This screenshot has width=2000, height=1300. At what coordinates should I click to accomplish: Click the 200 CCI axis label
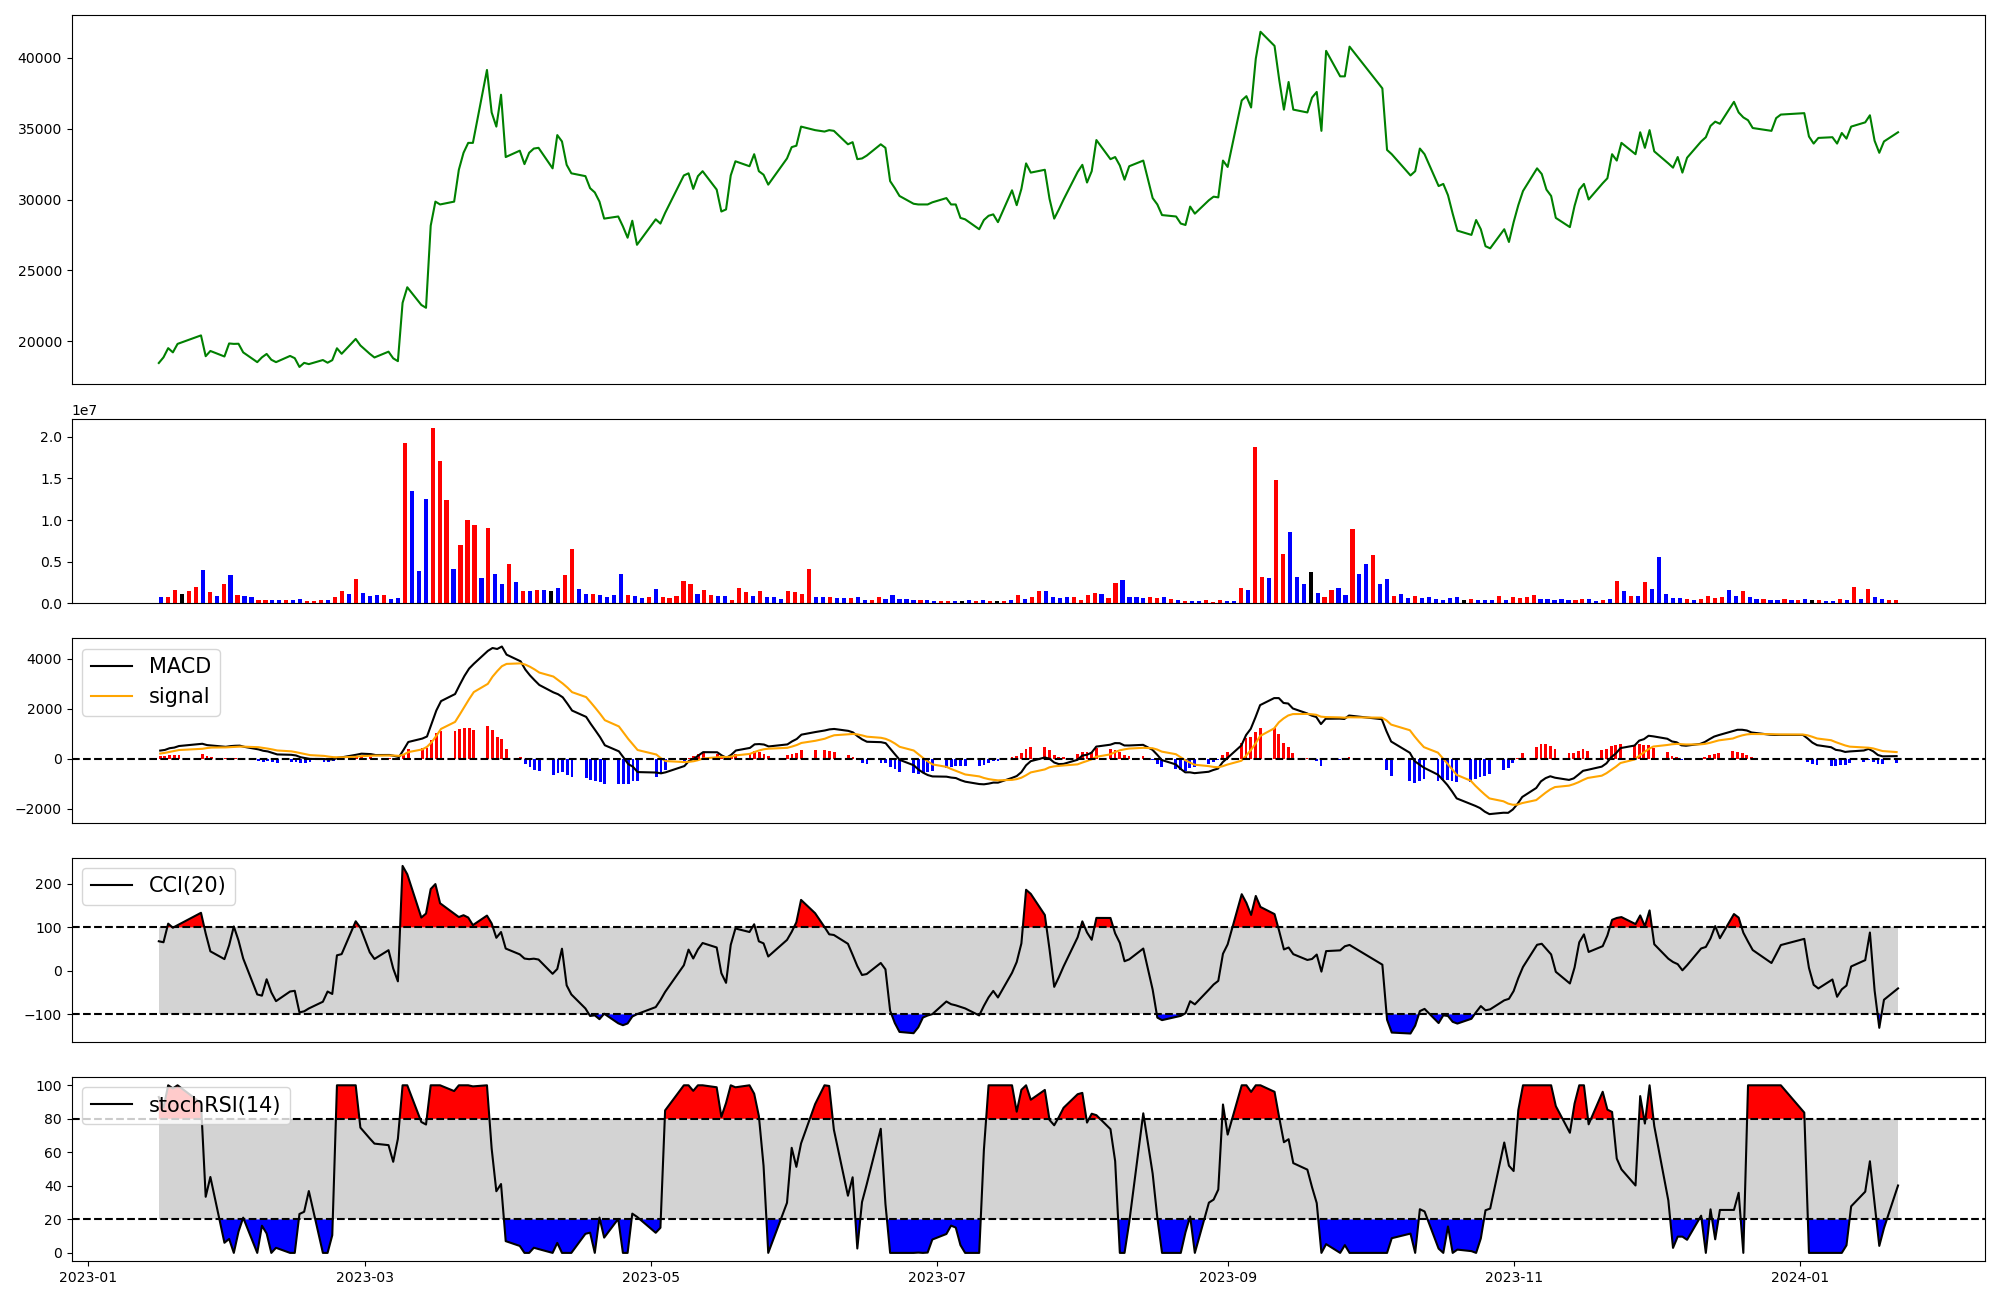(x=48, y=884)
